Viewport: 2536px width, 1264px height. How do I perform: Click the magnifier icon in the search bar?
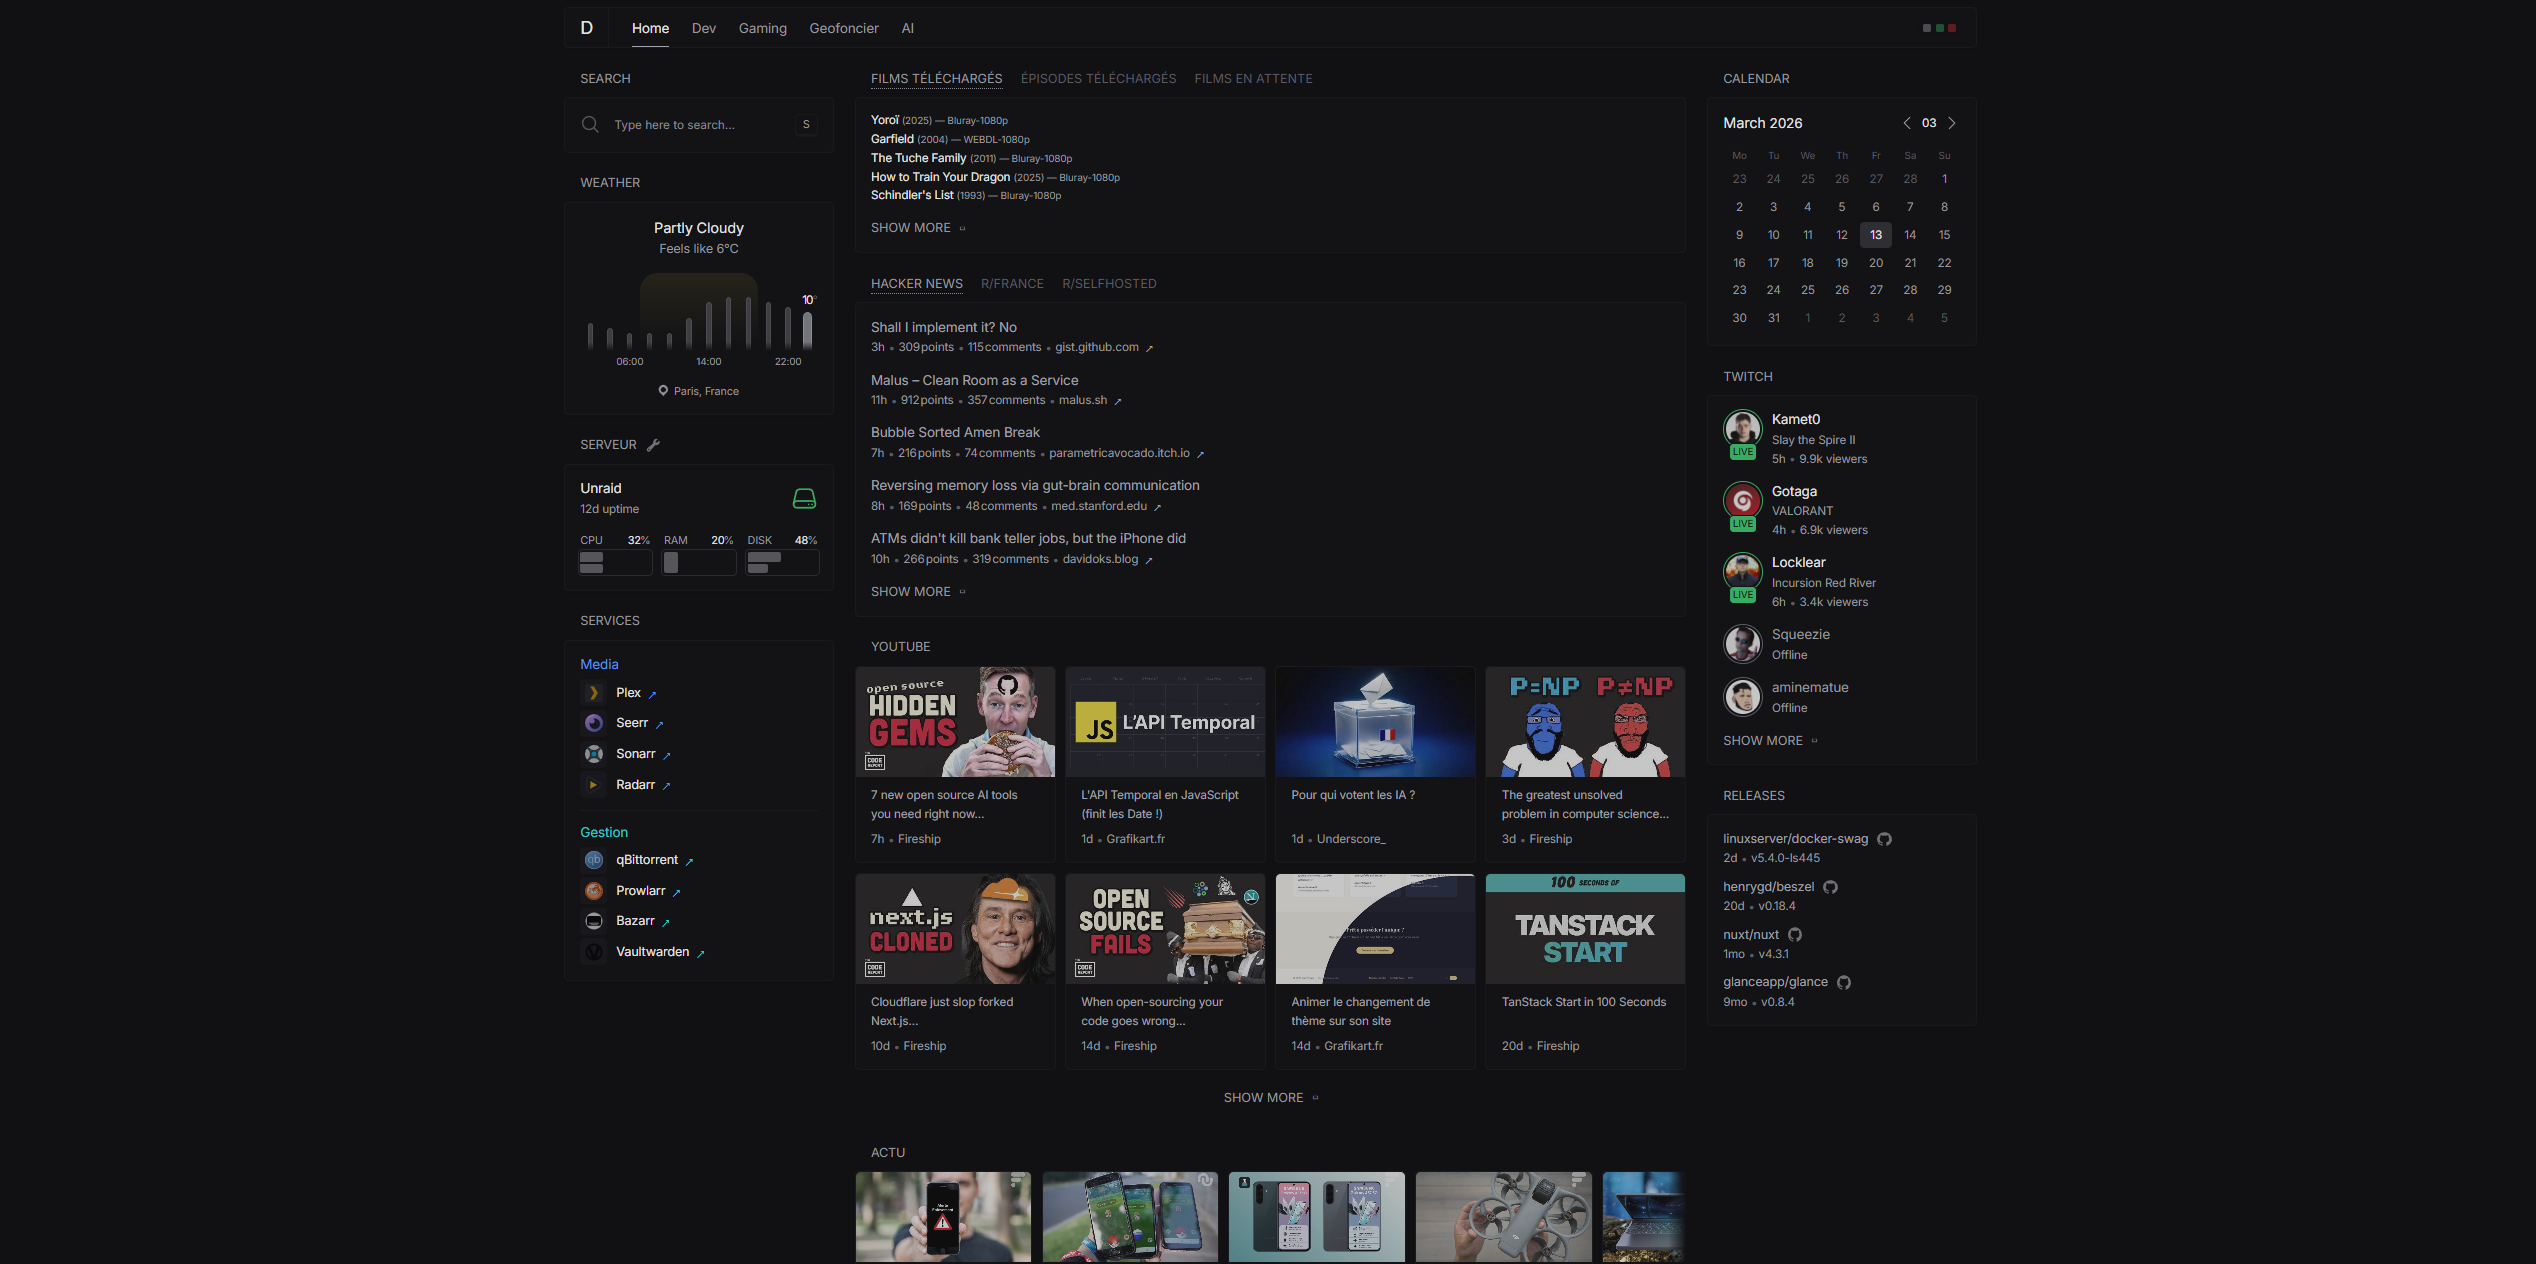coord(591,125)
